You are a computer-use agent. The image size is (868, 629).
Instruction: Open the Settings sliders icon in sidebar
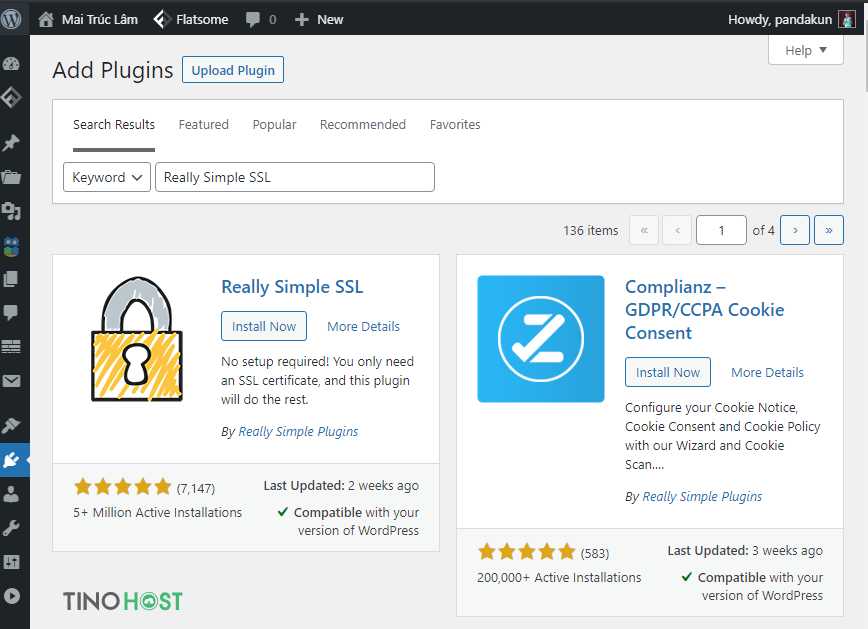click(x=11, y=562)
